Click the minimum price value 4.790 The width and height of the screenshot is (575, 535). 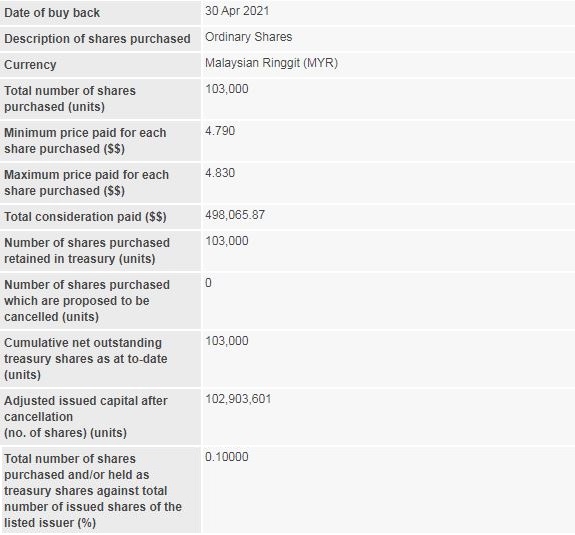click(x=220, y=131)
